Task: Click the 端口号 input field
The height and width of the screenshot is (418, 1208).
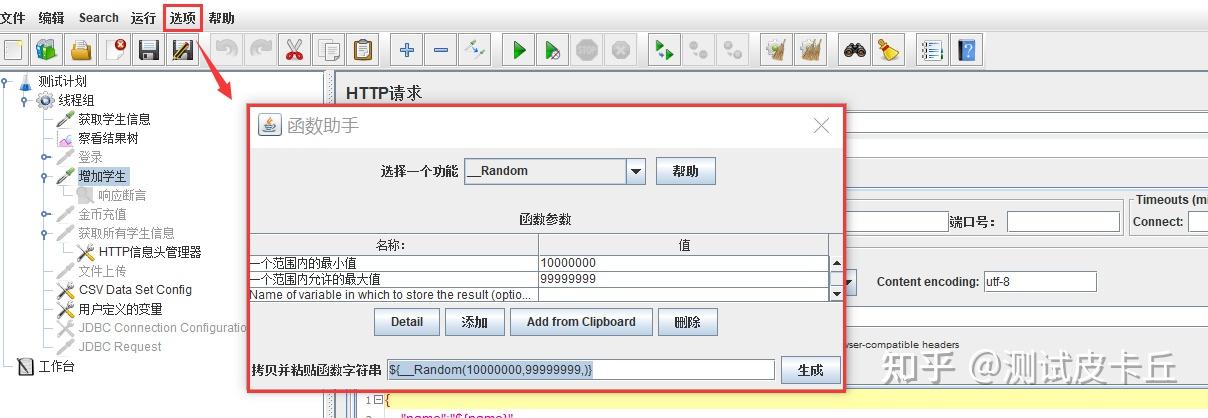Action: [1063, 221]
